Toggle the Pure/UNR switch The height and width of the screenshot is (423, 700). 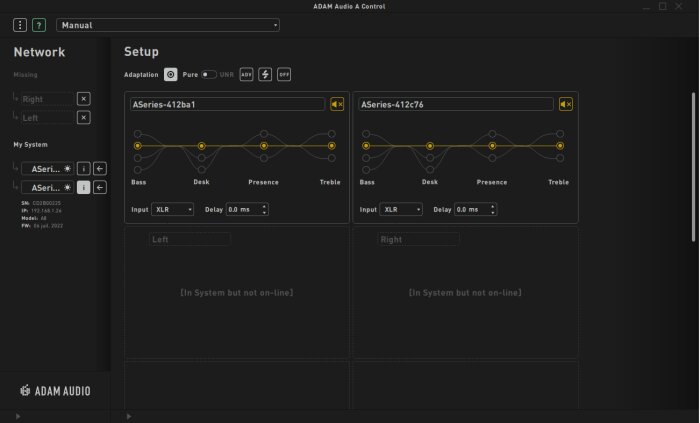pos(208,75)
